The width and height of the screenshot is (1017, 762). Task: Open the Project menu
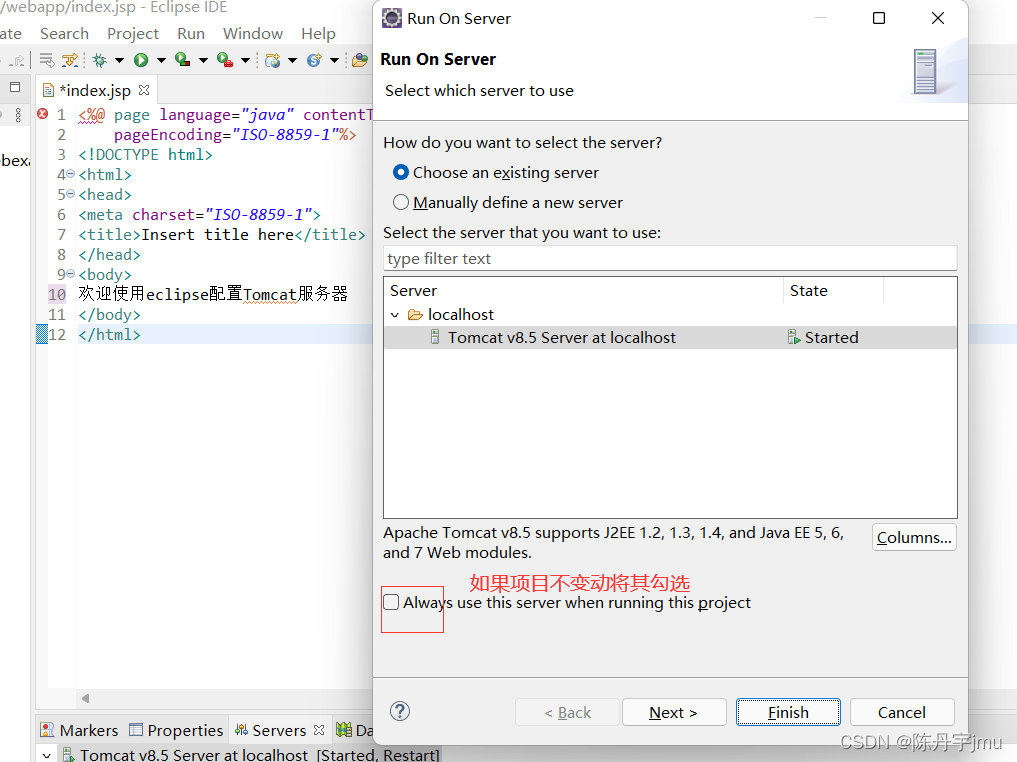pos(133,34)
